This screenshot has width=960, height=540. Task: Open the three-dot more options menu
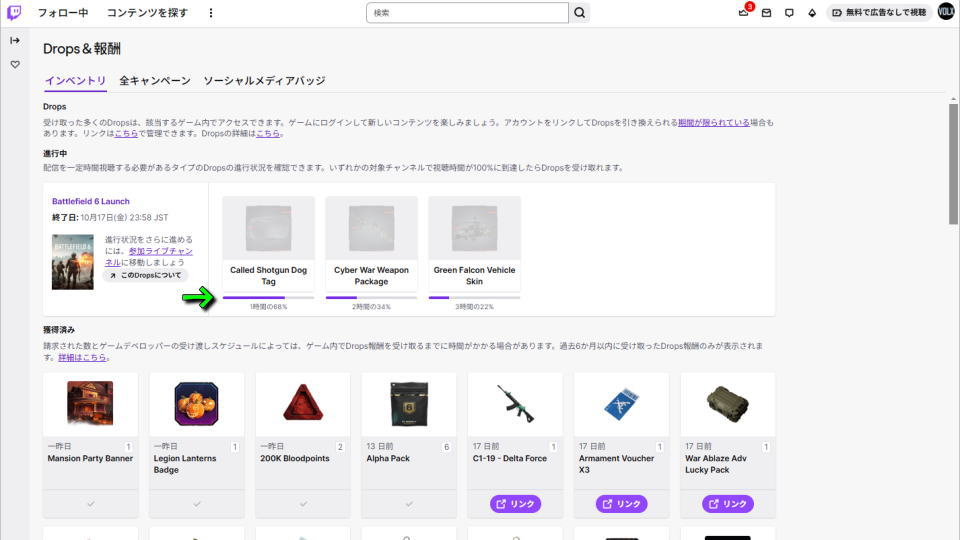pos(211,13)
